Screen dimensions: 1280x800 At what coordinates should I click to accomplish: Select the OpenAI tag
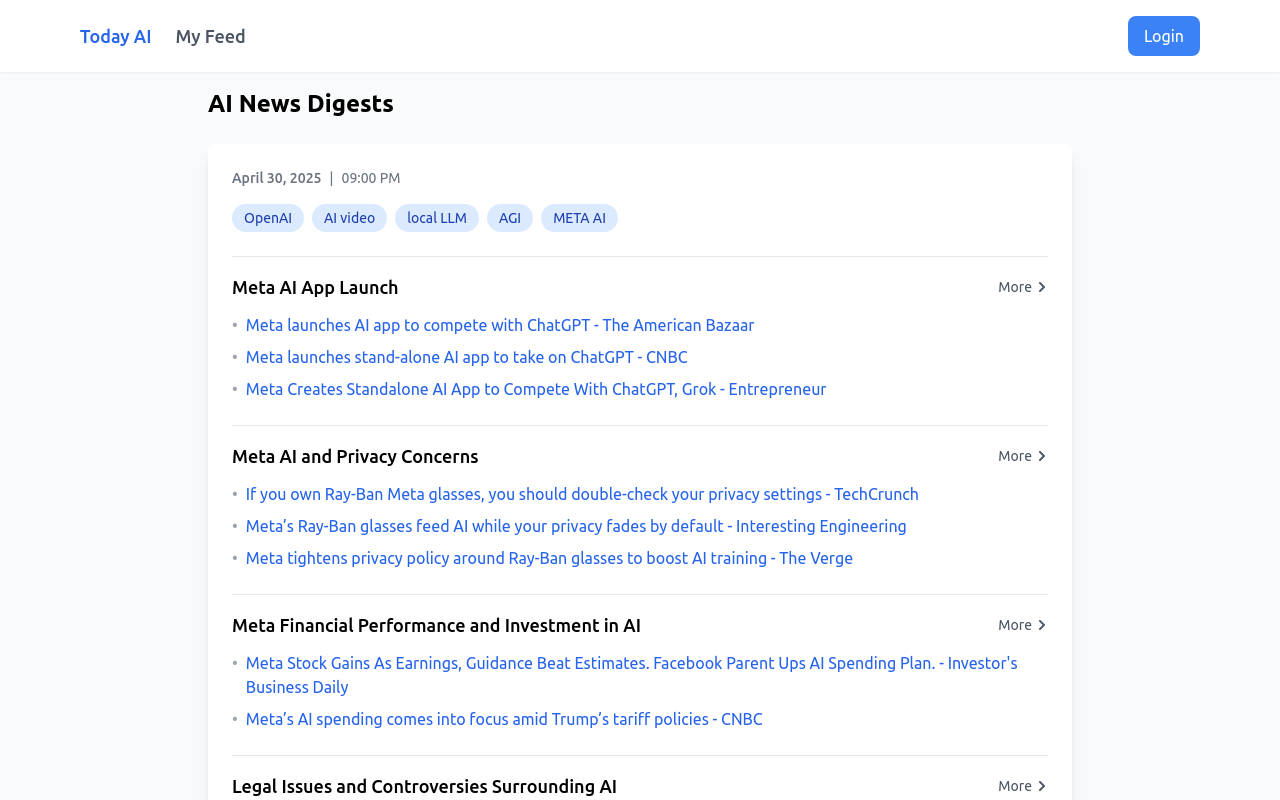[x=268, y=218]
